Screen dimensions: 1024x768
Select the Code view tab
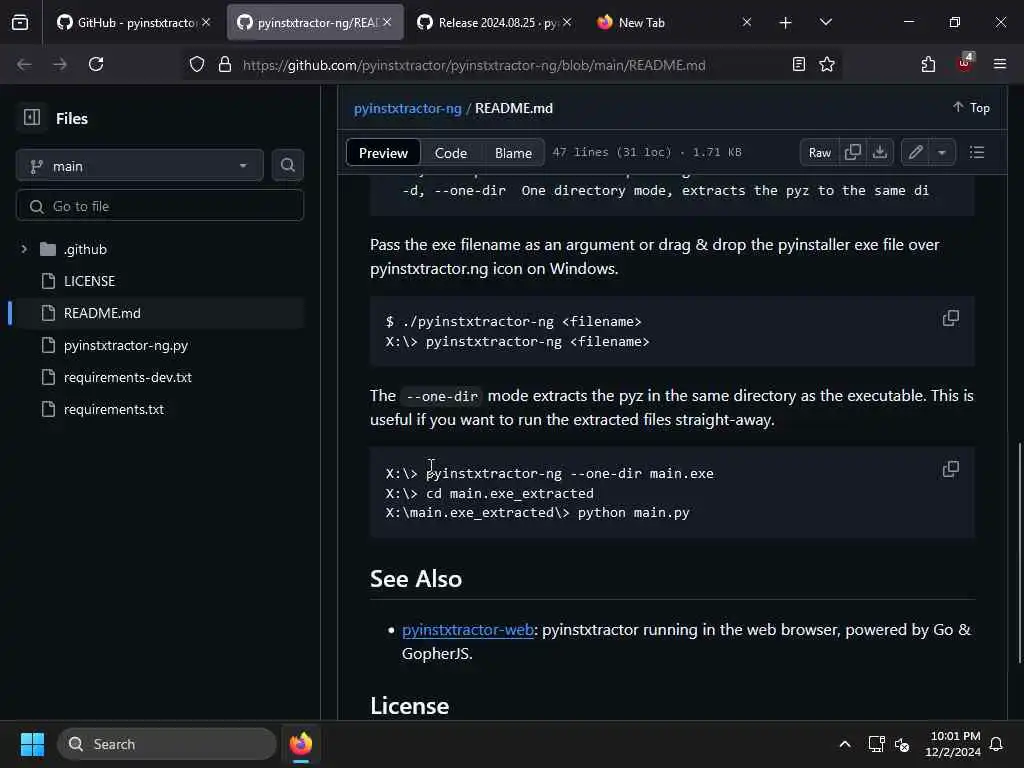click(x=451, y=153)
